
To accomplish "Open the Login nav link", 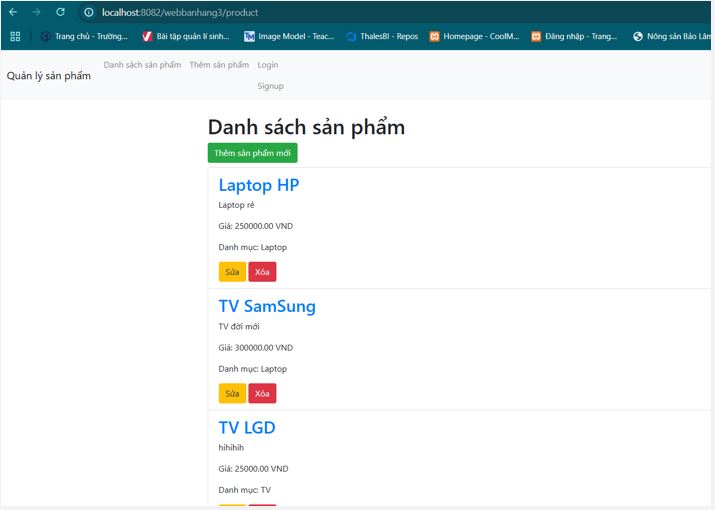I will [x=268, y=65].
